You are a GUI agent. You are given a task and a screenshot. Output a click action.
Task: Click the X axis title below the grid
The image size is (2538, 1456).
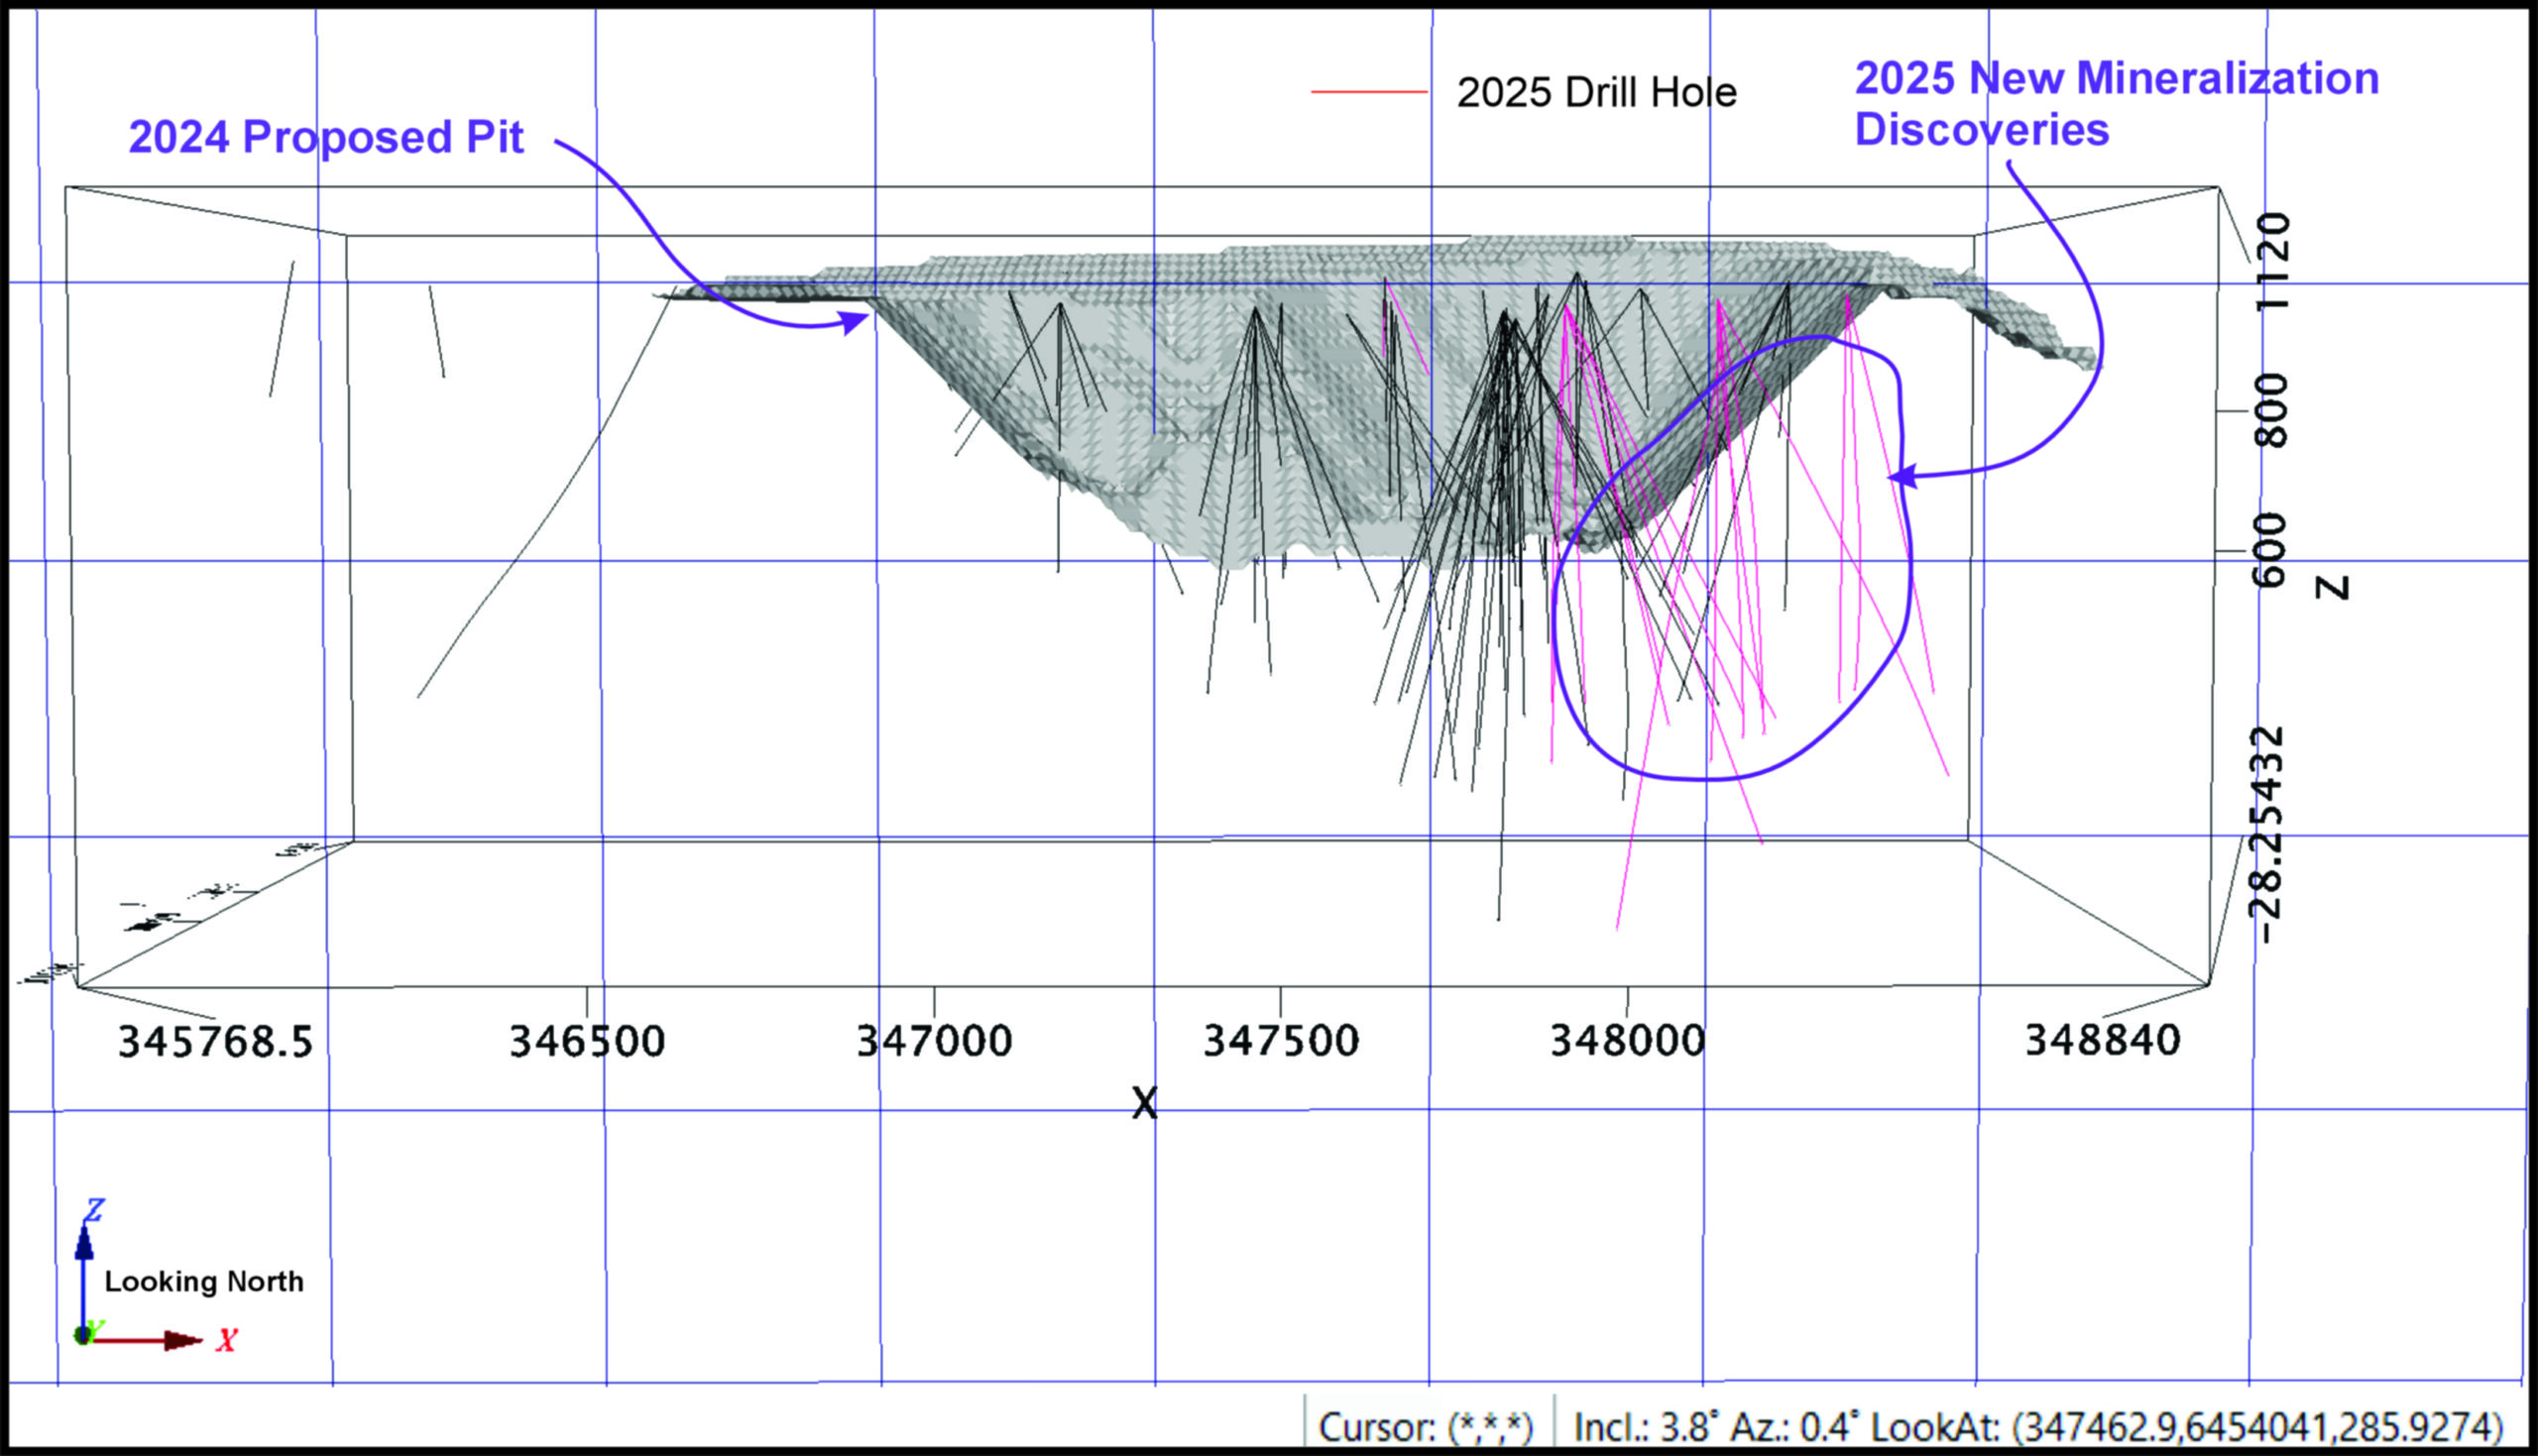tap(1144, 1104)
